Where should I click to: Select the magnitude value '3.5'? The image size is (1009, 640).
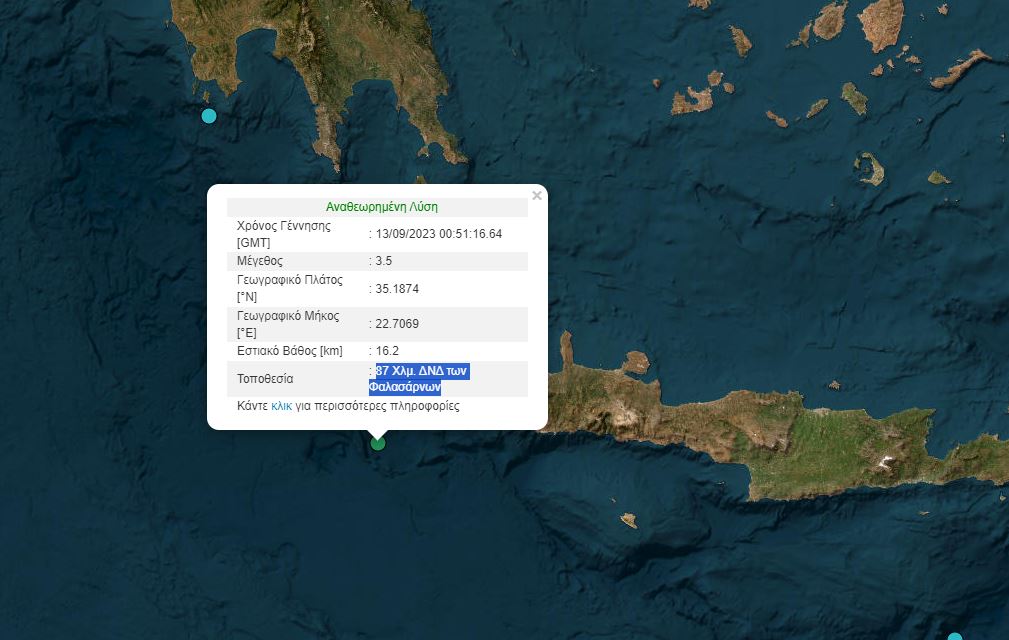pos(384,261)
